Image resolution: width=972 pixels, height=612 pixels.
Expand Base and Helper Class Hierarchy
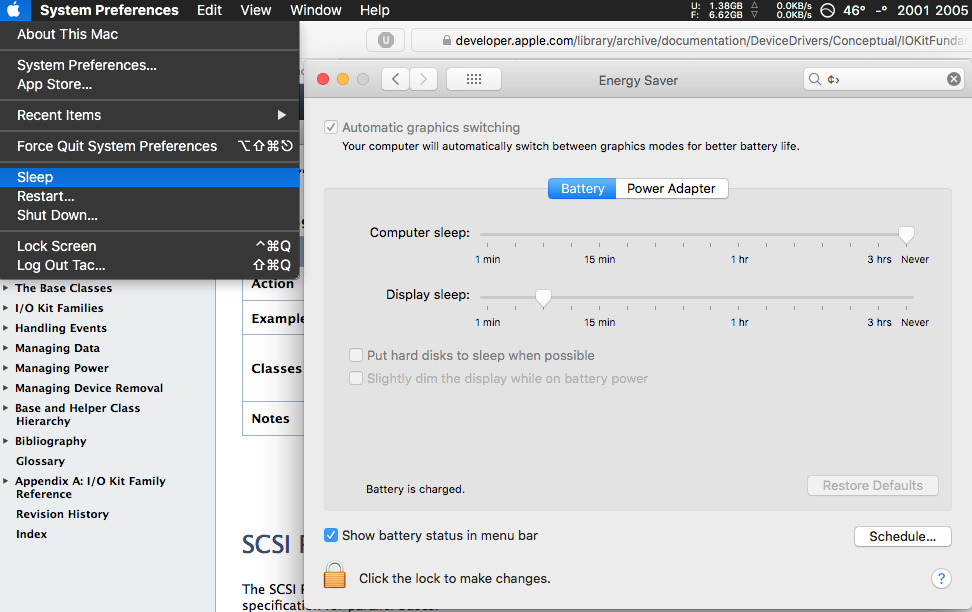[6, 407]
